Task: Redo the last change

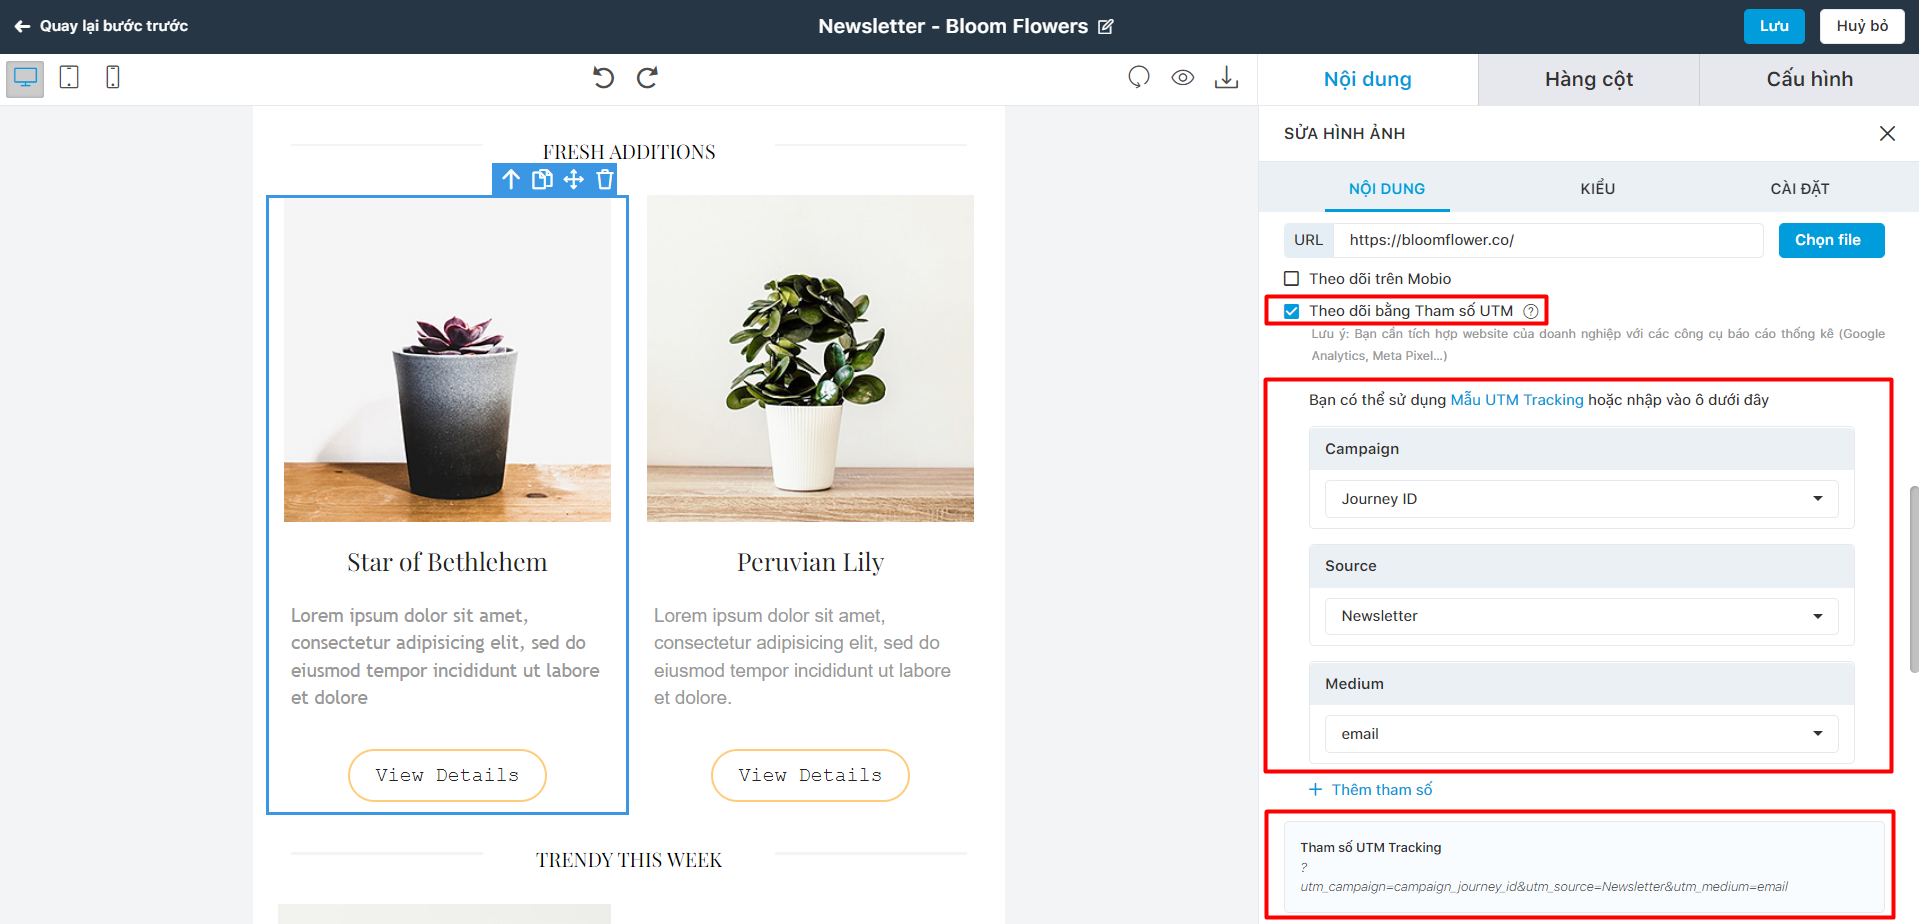Action: [647, 77]
